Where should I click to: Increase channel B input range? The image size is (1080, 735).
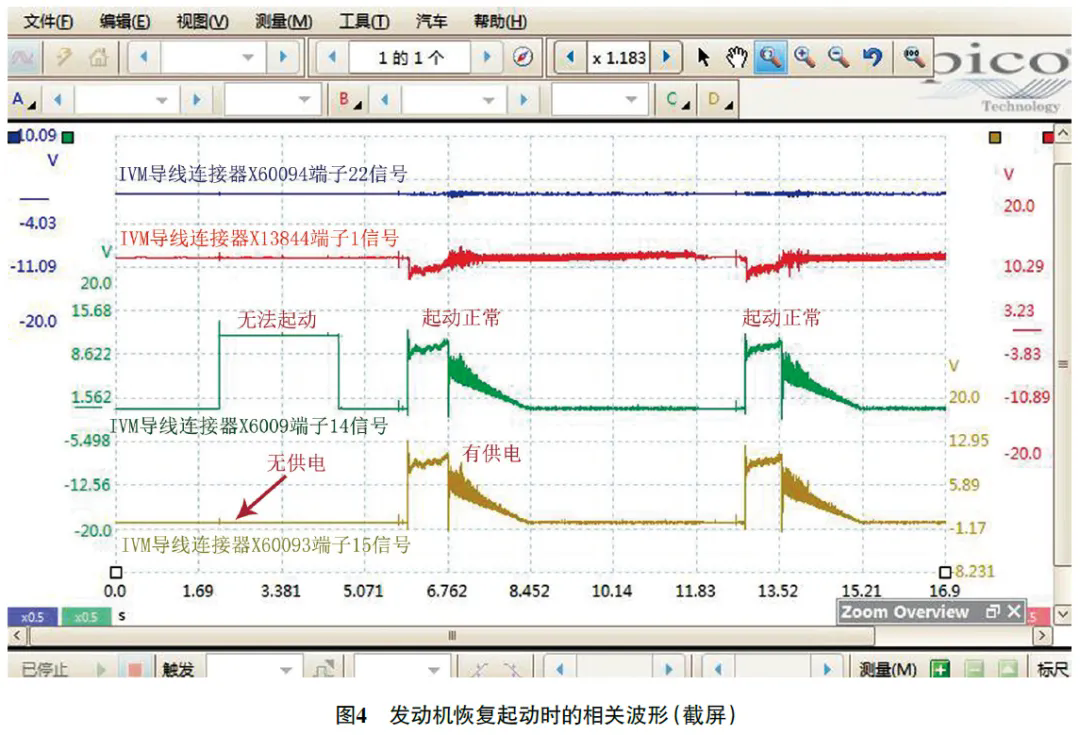[x=524, y=101]
